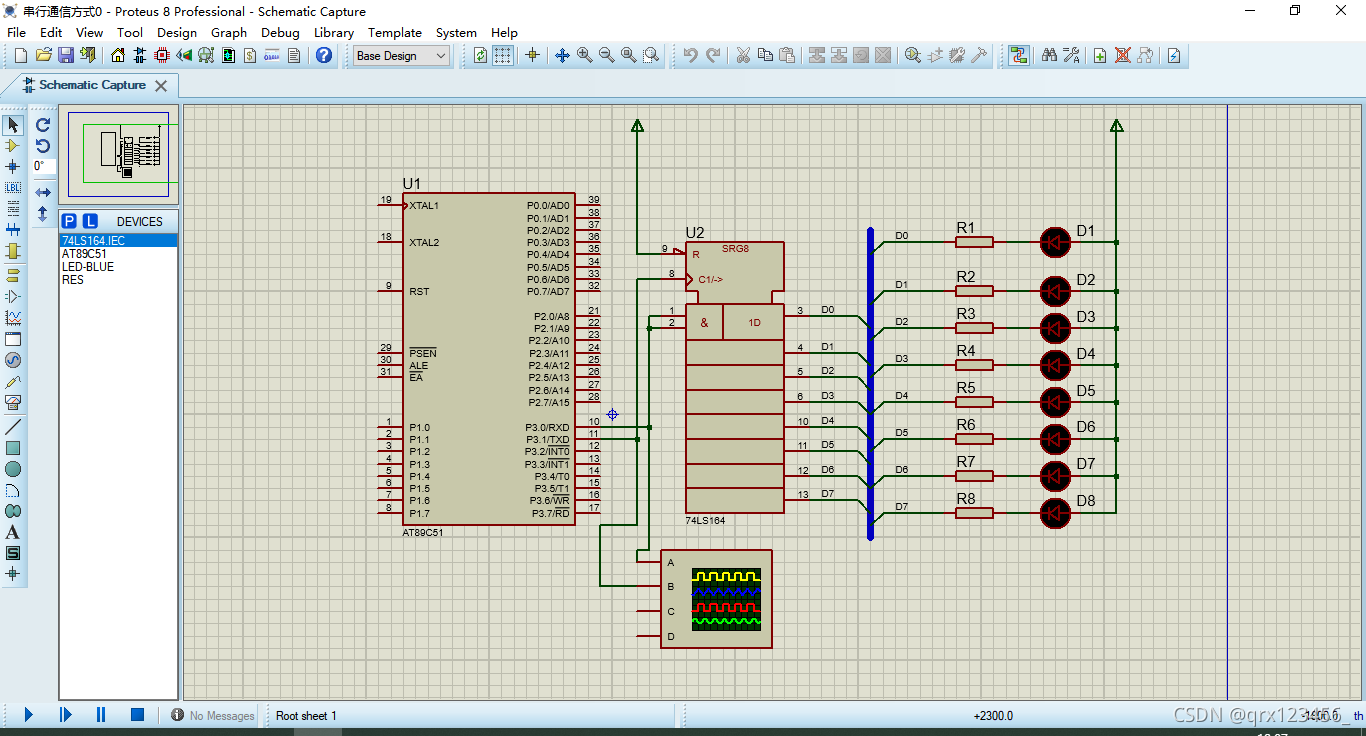Select the Subcircuit Mode tool
The width and height of the screenshot is (1366, 736).
click(x=13, y=251)
